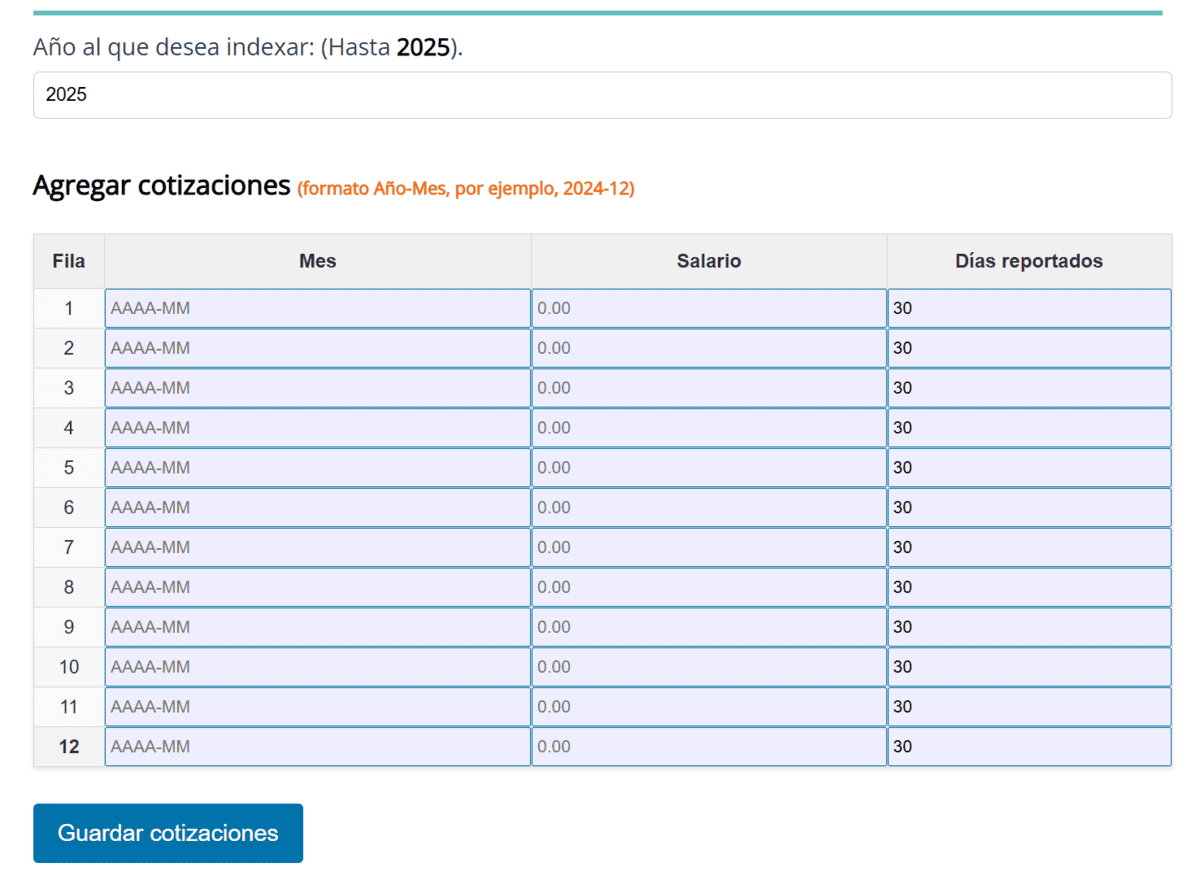This screenshot has width=1200, height=889.
Task: Click the Mes field in row 8
Action: coord(317,588)
